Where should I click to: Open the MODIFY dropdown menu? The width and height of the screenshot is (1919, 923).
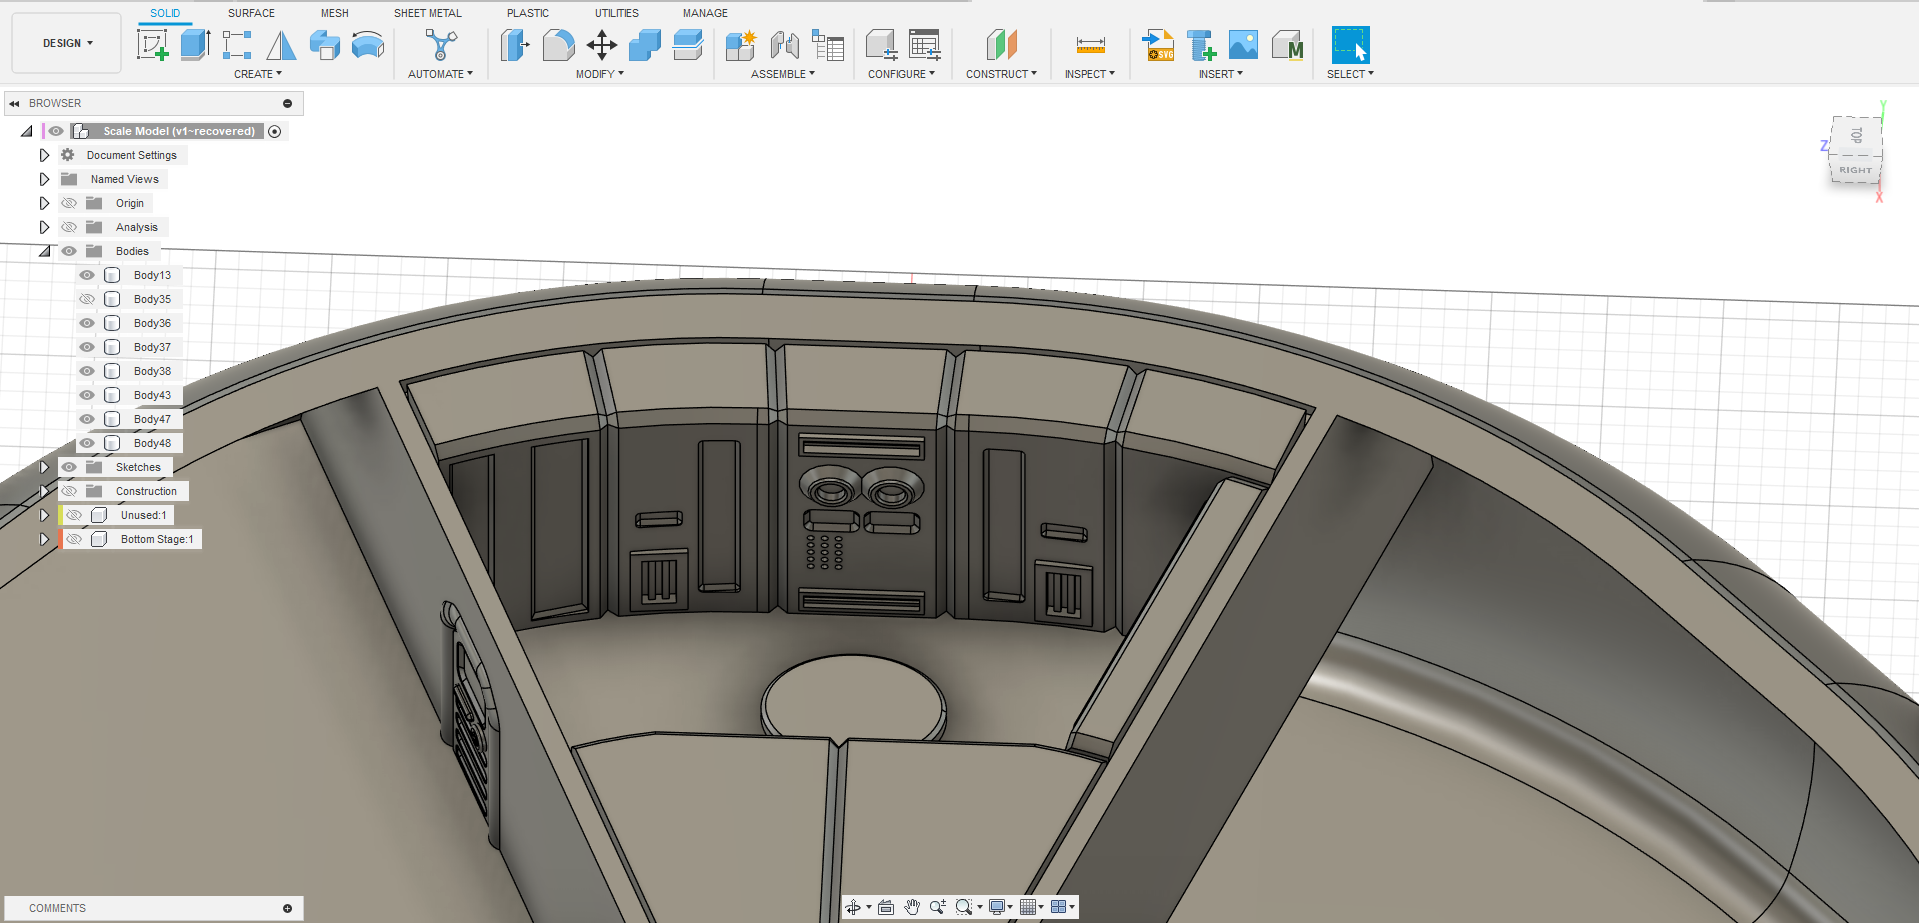[x=599, y=74]
